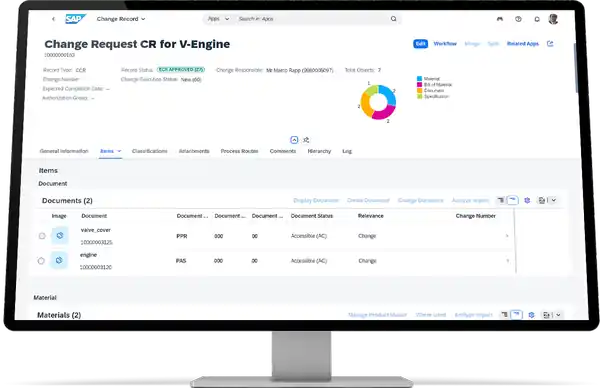
Task: Click the Relevance column header
Action: (x=370, y=216)
